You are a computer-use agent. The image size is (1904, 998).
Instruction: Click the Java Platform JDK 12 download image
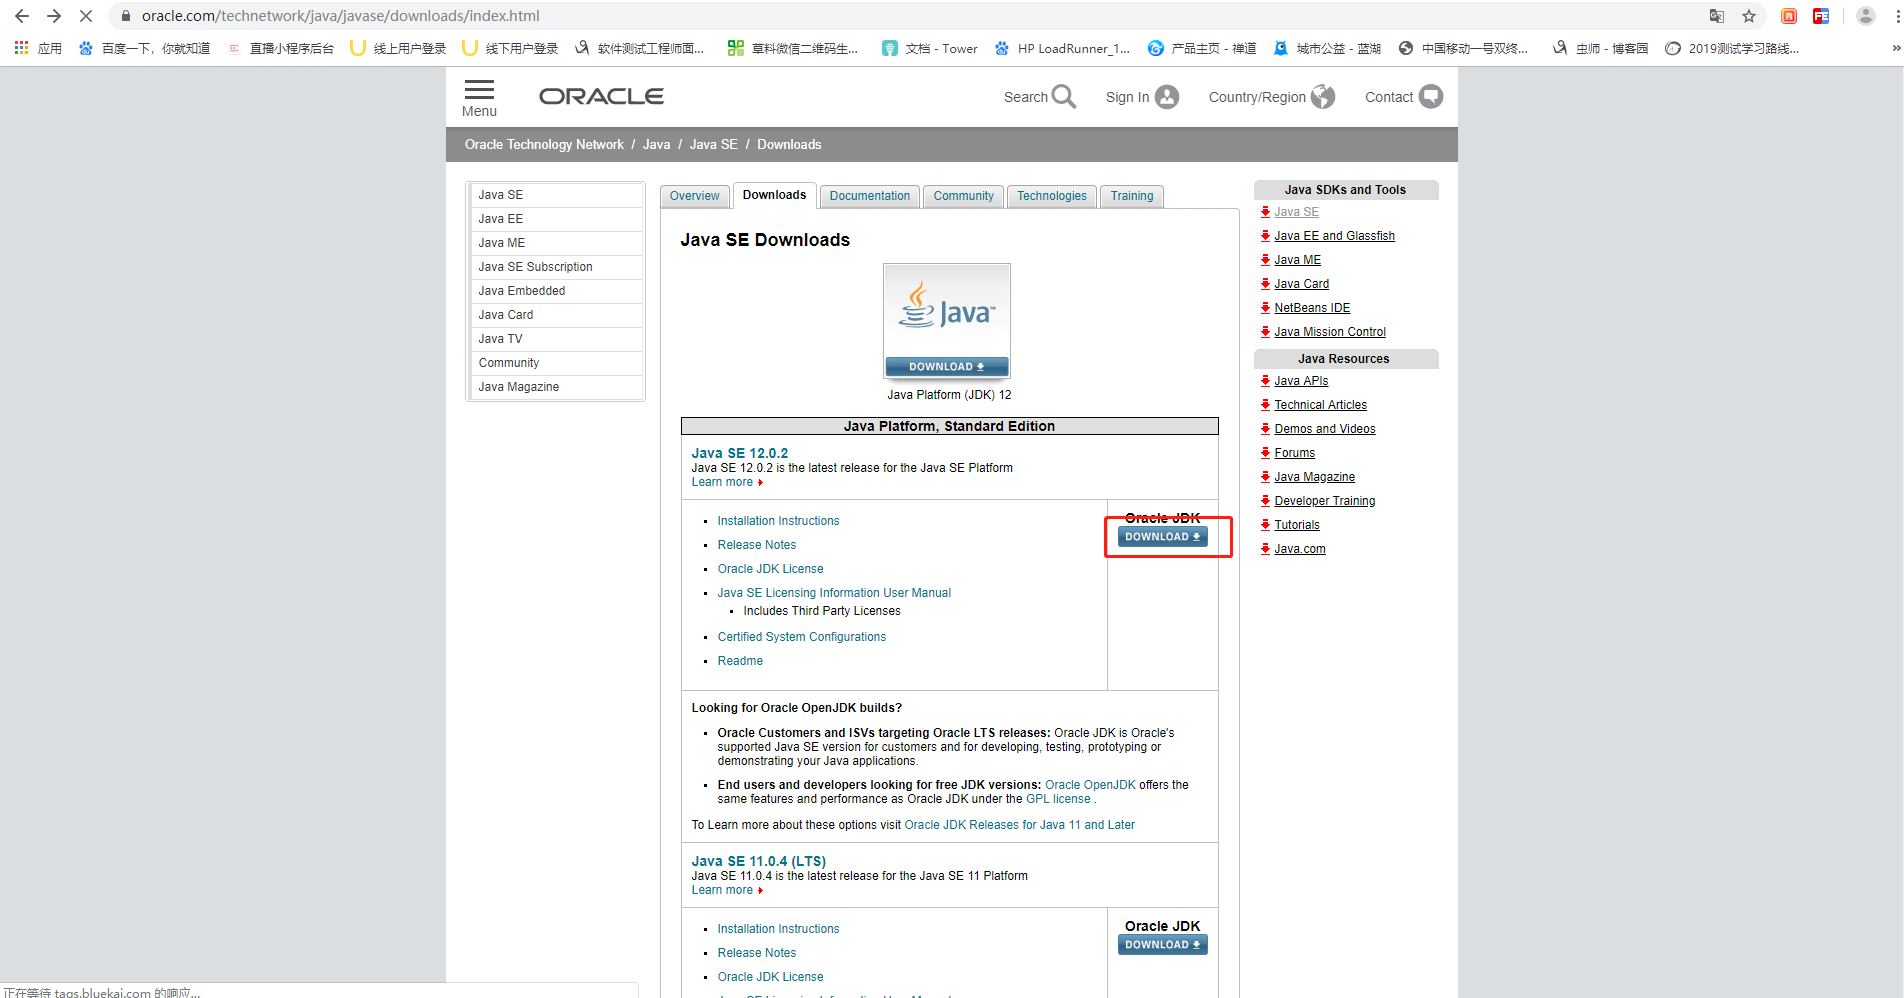click(x=947, y=321)
